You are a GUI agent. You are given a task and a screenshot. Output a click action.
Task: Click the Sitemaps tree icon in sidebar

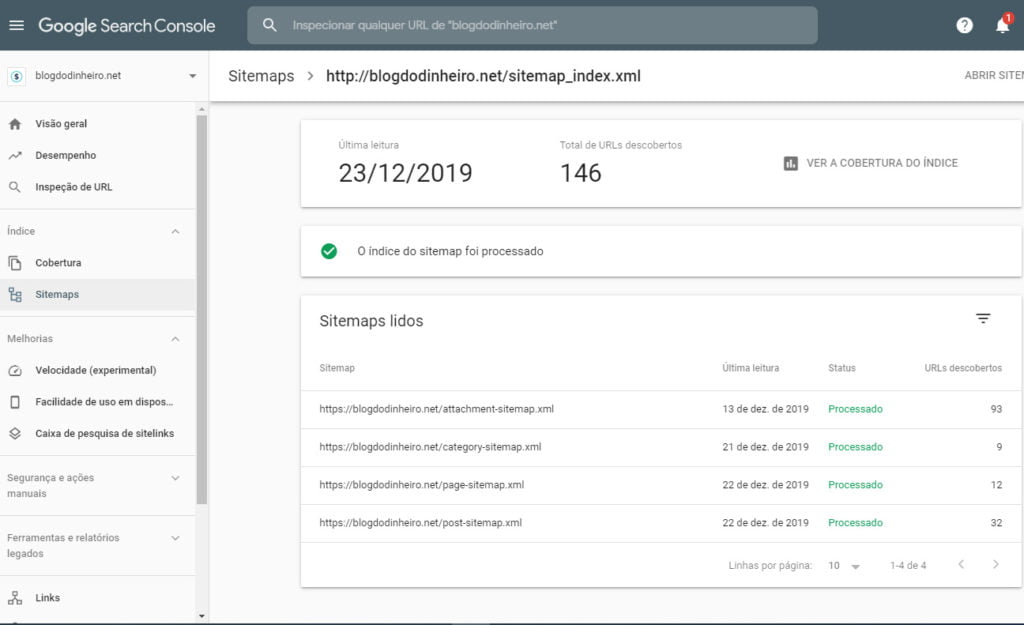coord(15,295)
